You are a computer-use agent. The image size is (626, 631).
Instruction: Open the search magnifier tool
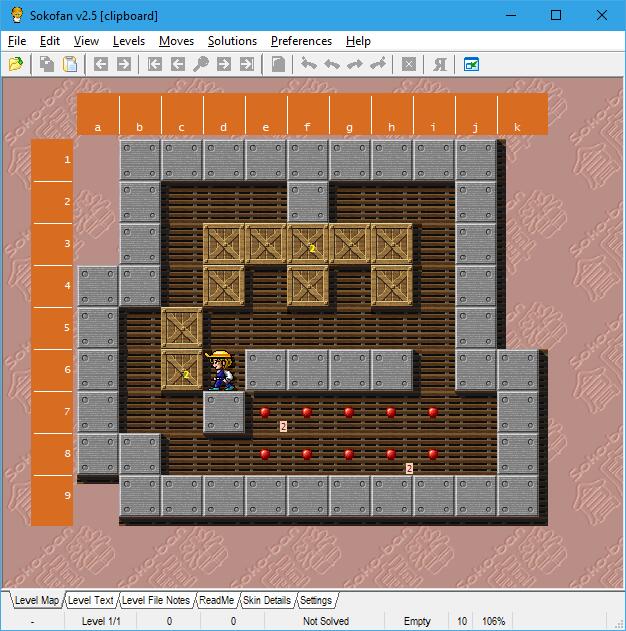201,64
